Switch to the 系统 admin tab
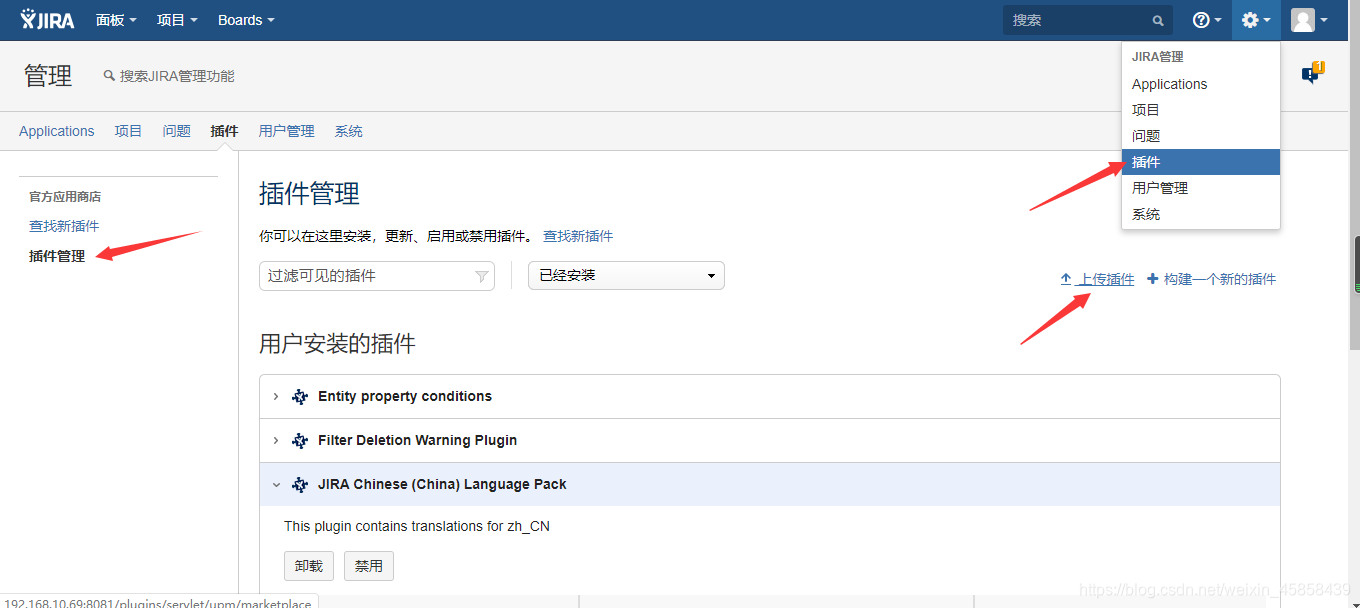Screen dimensions: 1360x608 (x=349, y=131)
